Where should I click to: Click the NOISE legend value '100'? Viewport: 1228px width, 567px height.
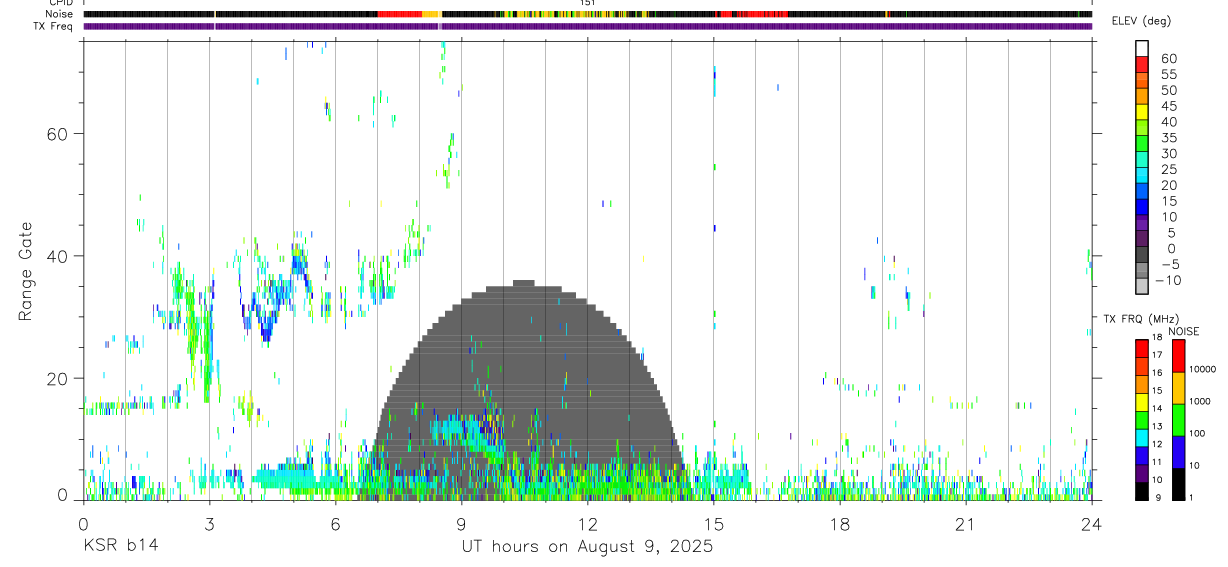tap(1199, 434)
